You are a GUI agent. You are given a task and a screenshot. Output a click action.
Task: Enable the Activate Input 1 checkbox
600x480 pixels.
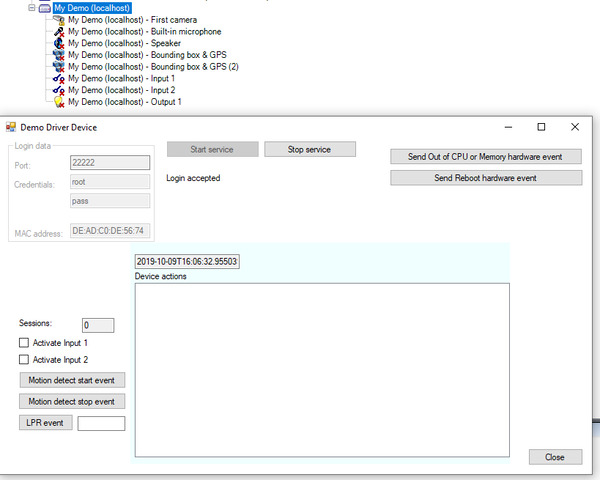click(25, 343)
